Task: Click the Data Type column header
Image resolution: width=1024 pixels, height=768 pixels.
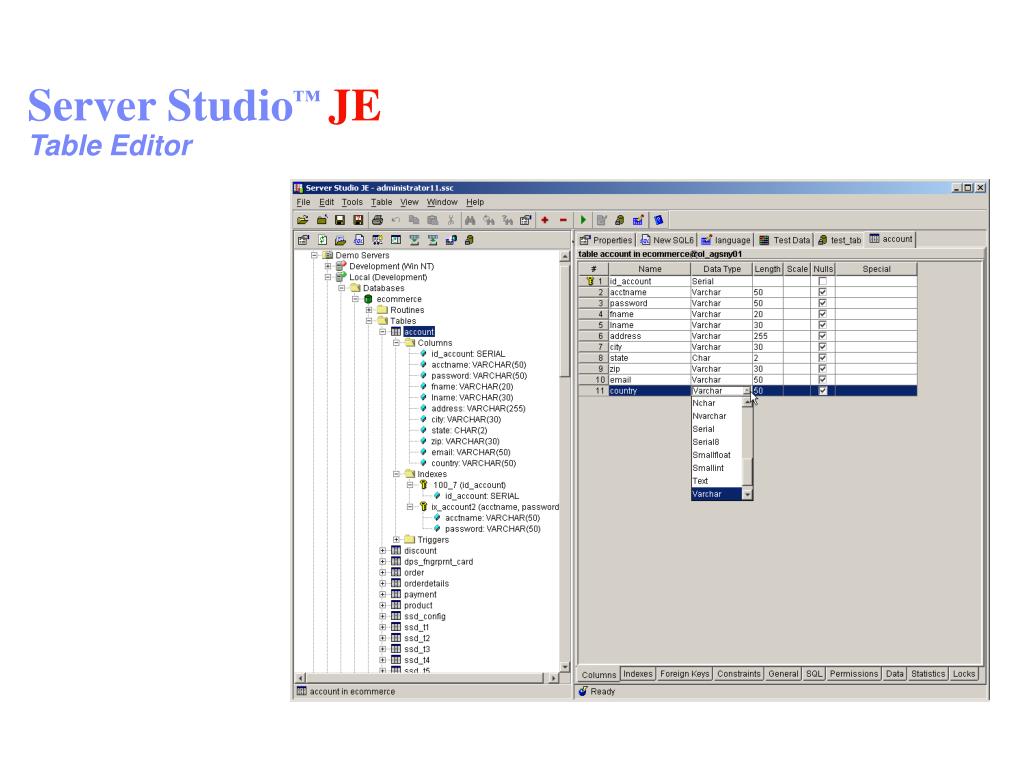Action: click(x=722, y=269)
